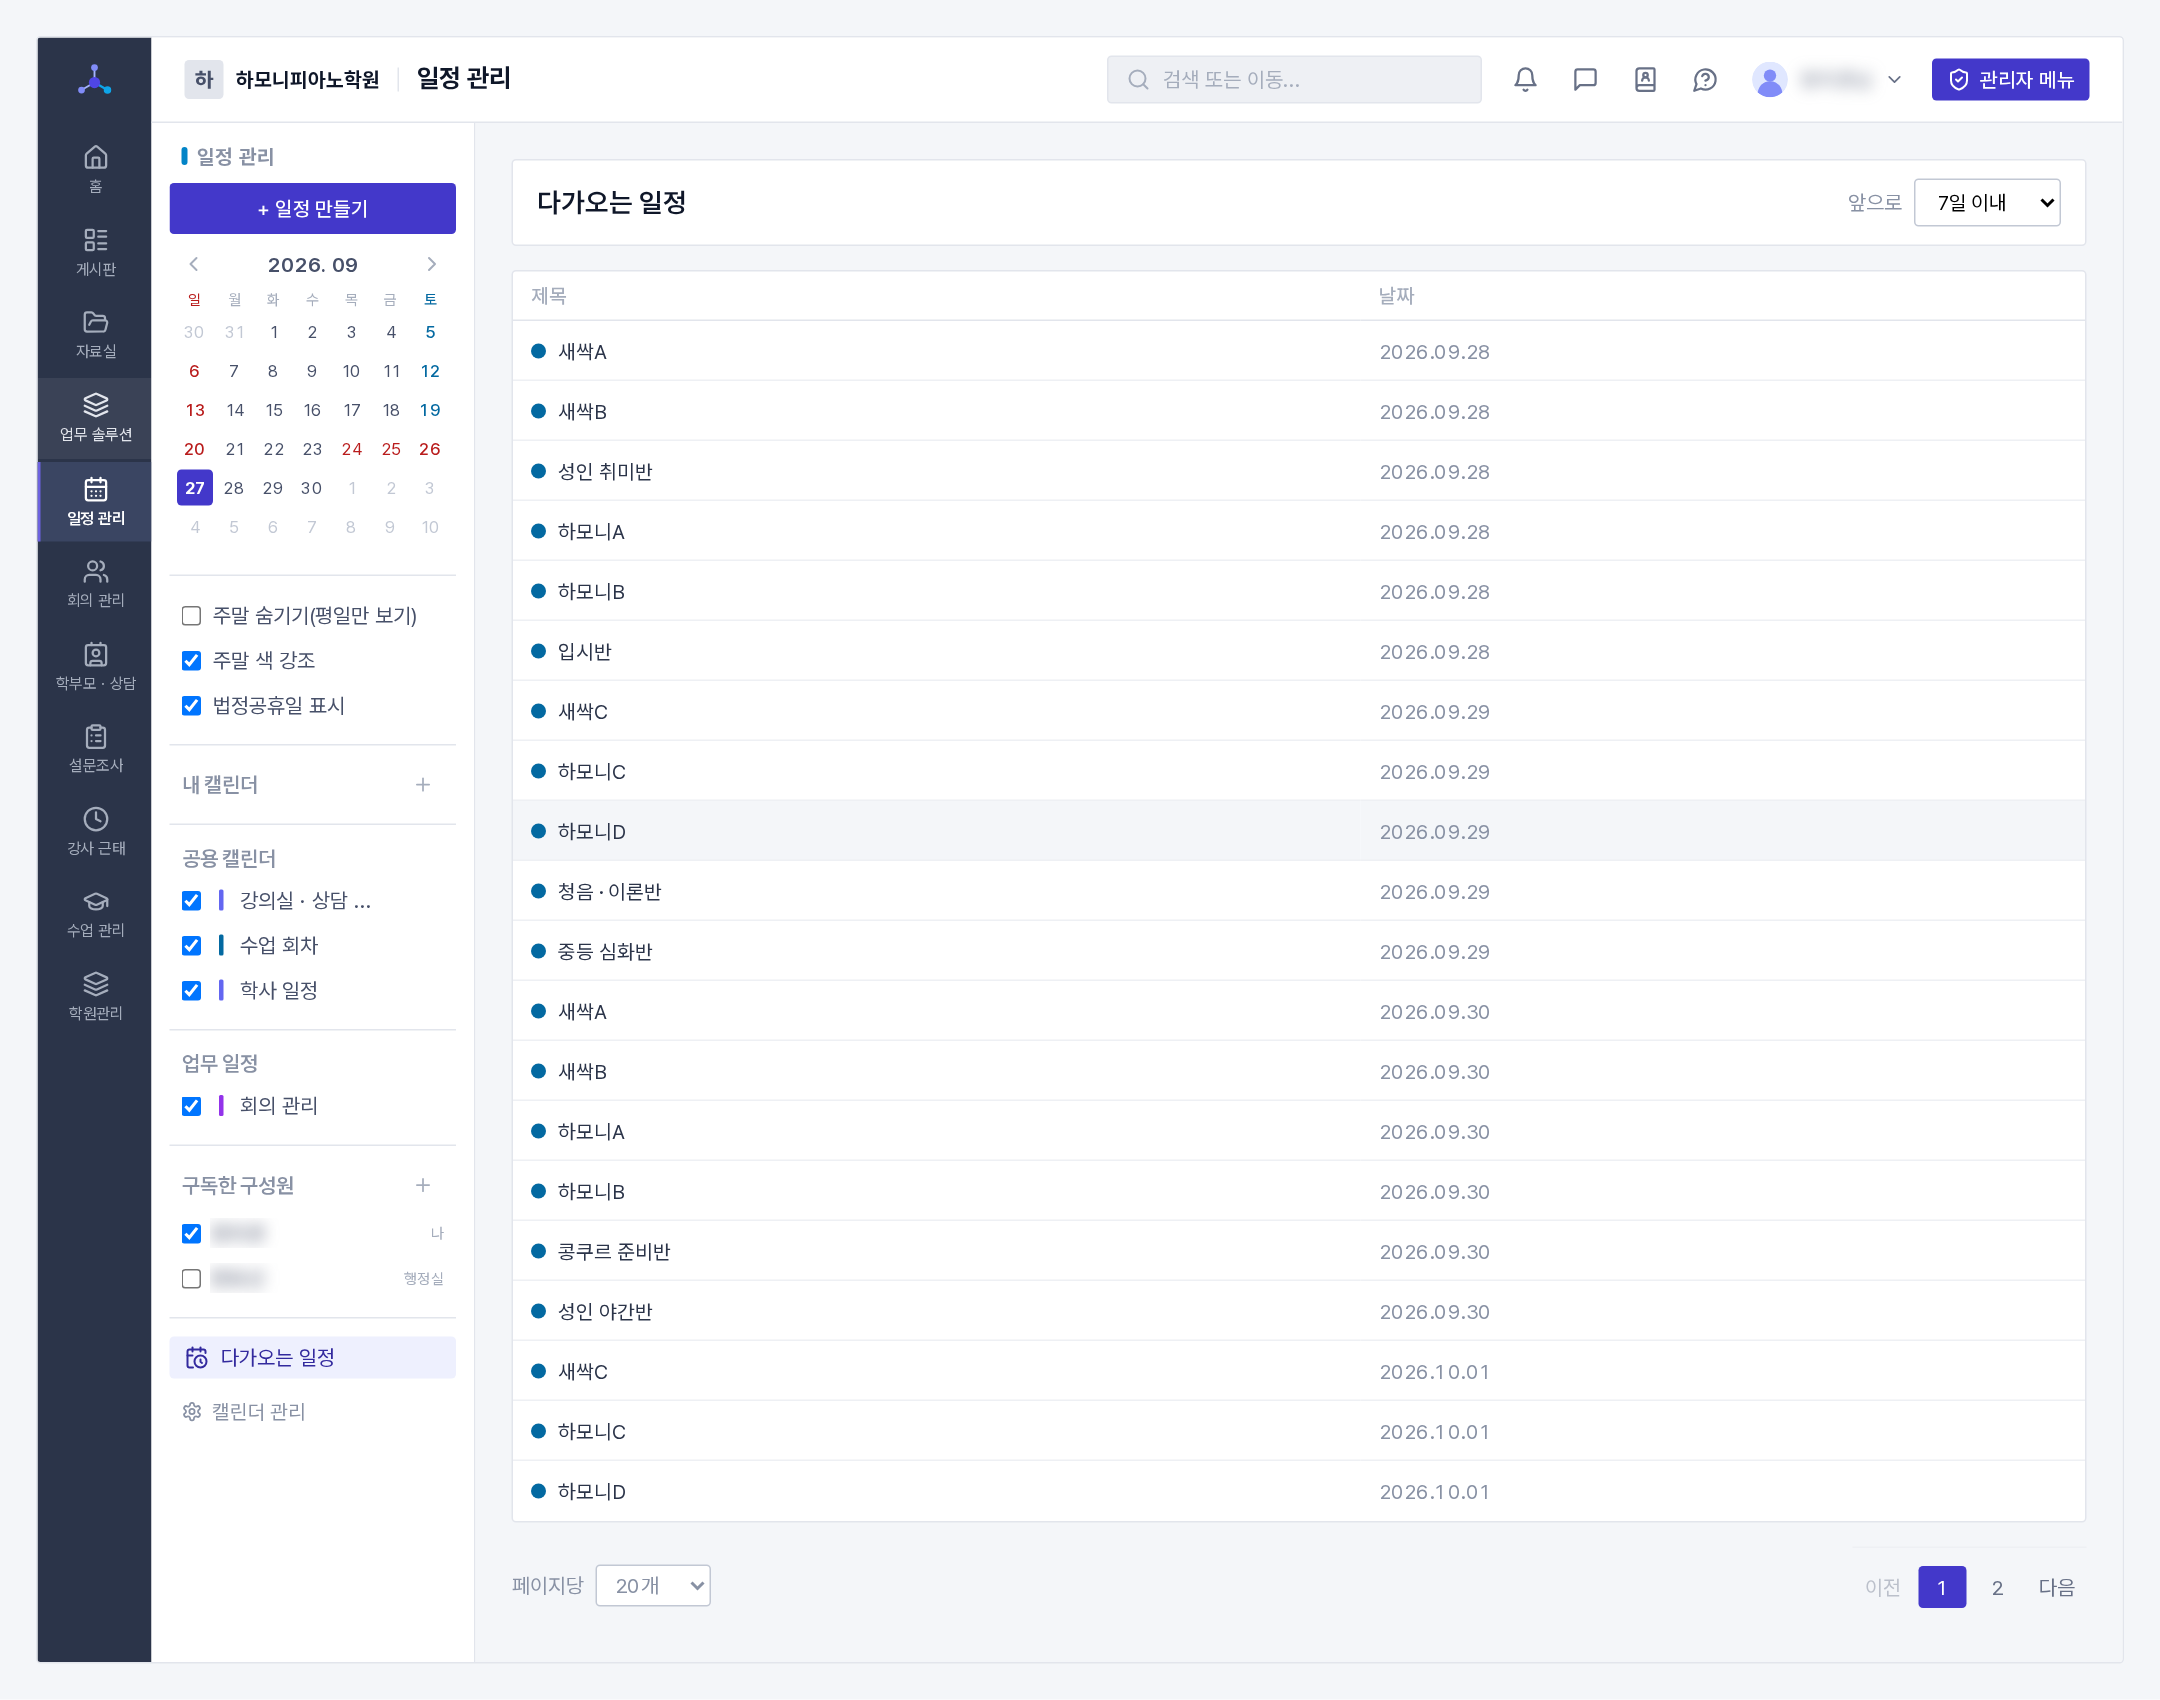2160x1700 pixels.
Task: Click + 일정 만들기 button
Action: (312, 209)
